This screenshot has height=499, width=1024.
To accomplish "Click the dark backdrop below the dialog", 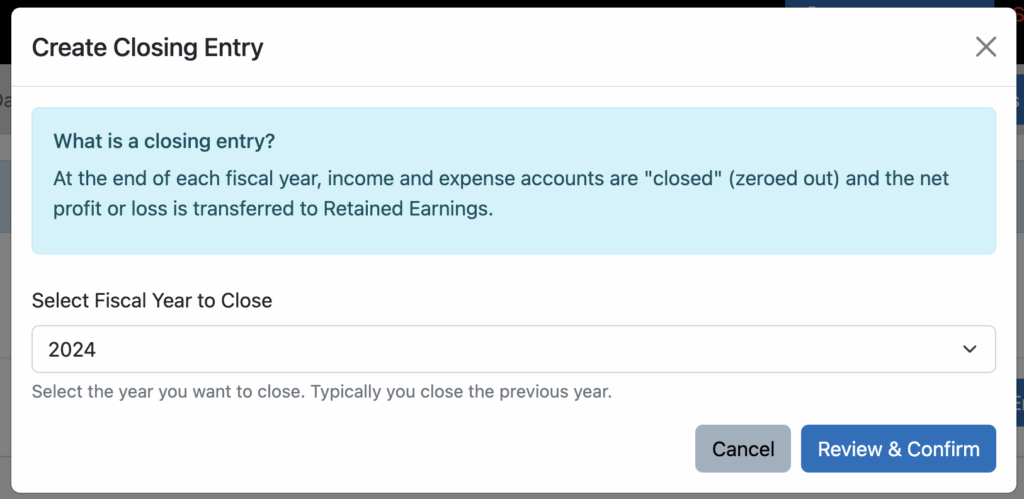I will tap(500, 495).
